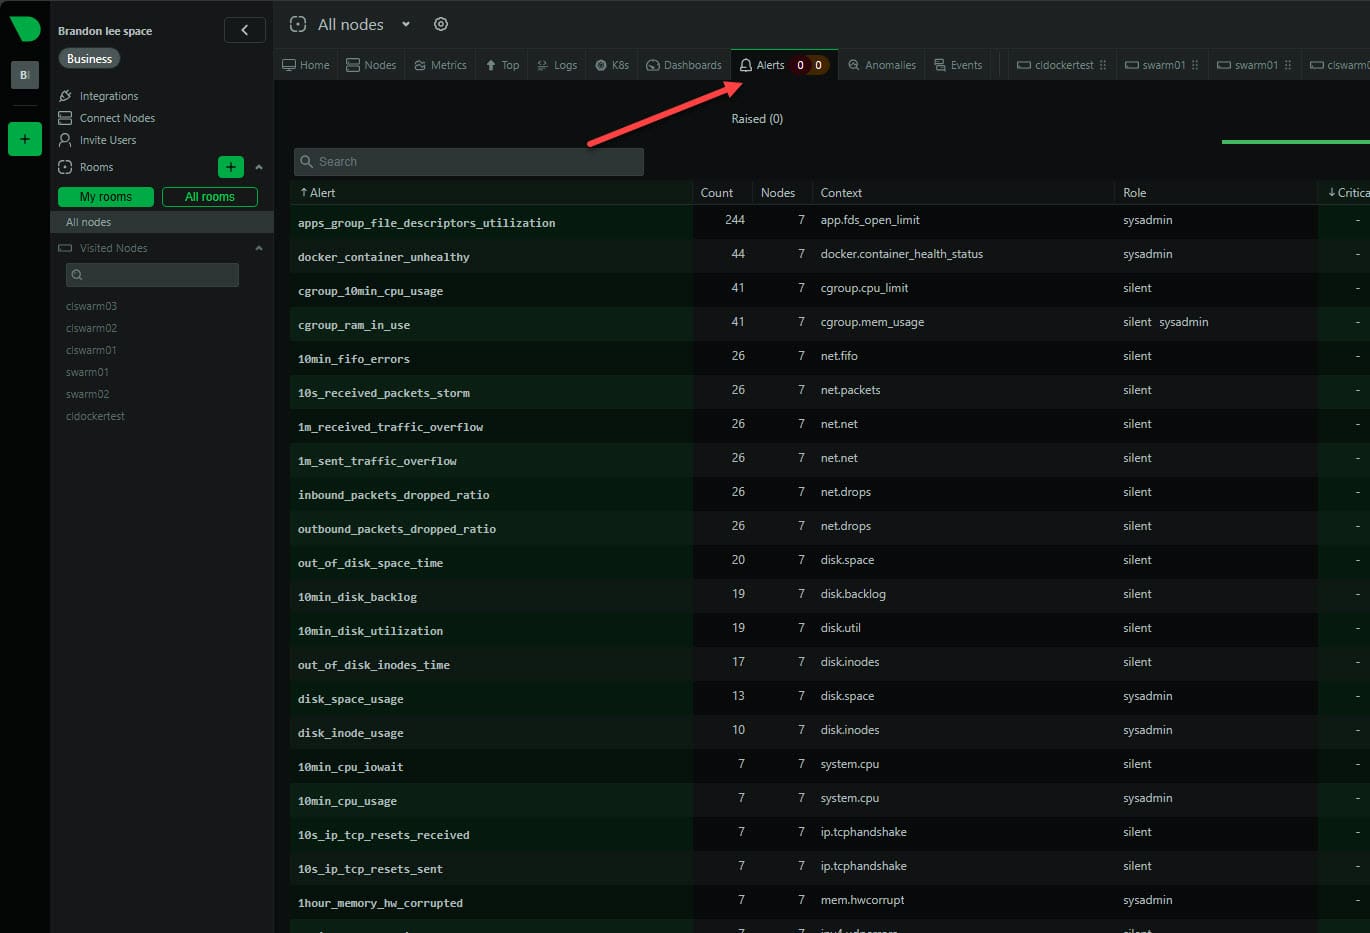This screenshot has height=933, width=1370.
Task: Select the My rooms filter
Action: point(105,198)
